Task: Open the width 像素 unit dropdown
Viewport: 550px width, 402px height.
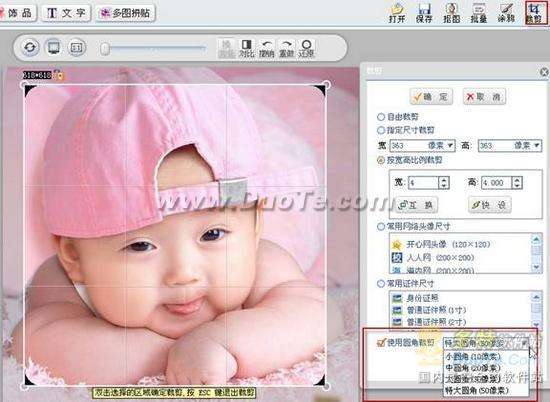Action: tap(450, 145)
